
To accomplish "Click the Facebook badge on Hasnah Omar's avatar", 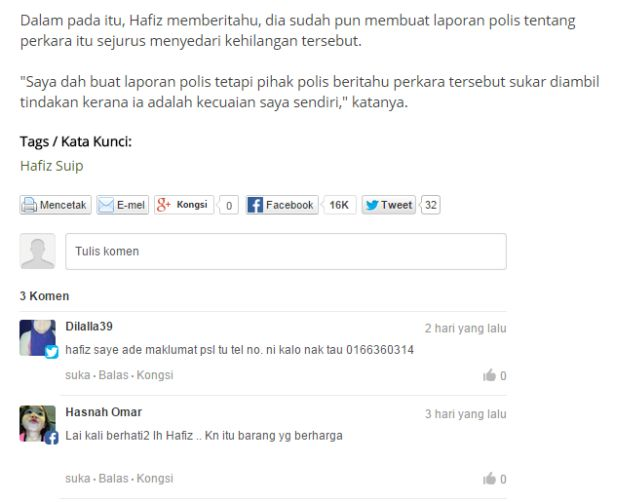I will [51, 438].
